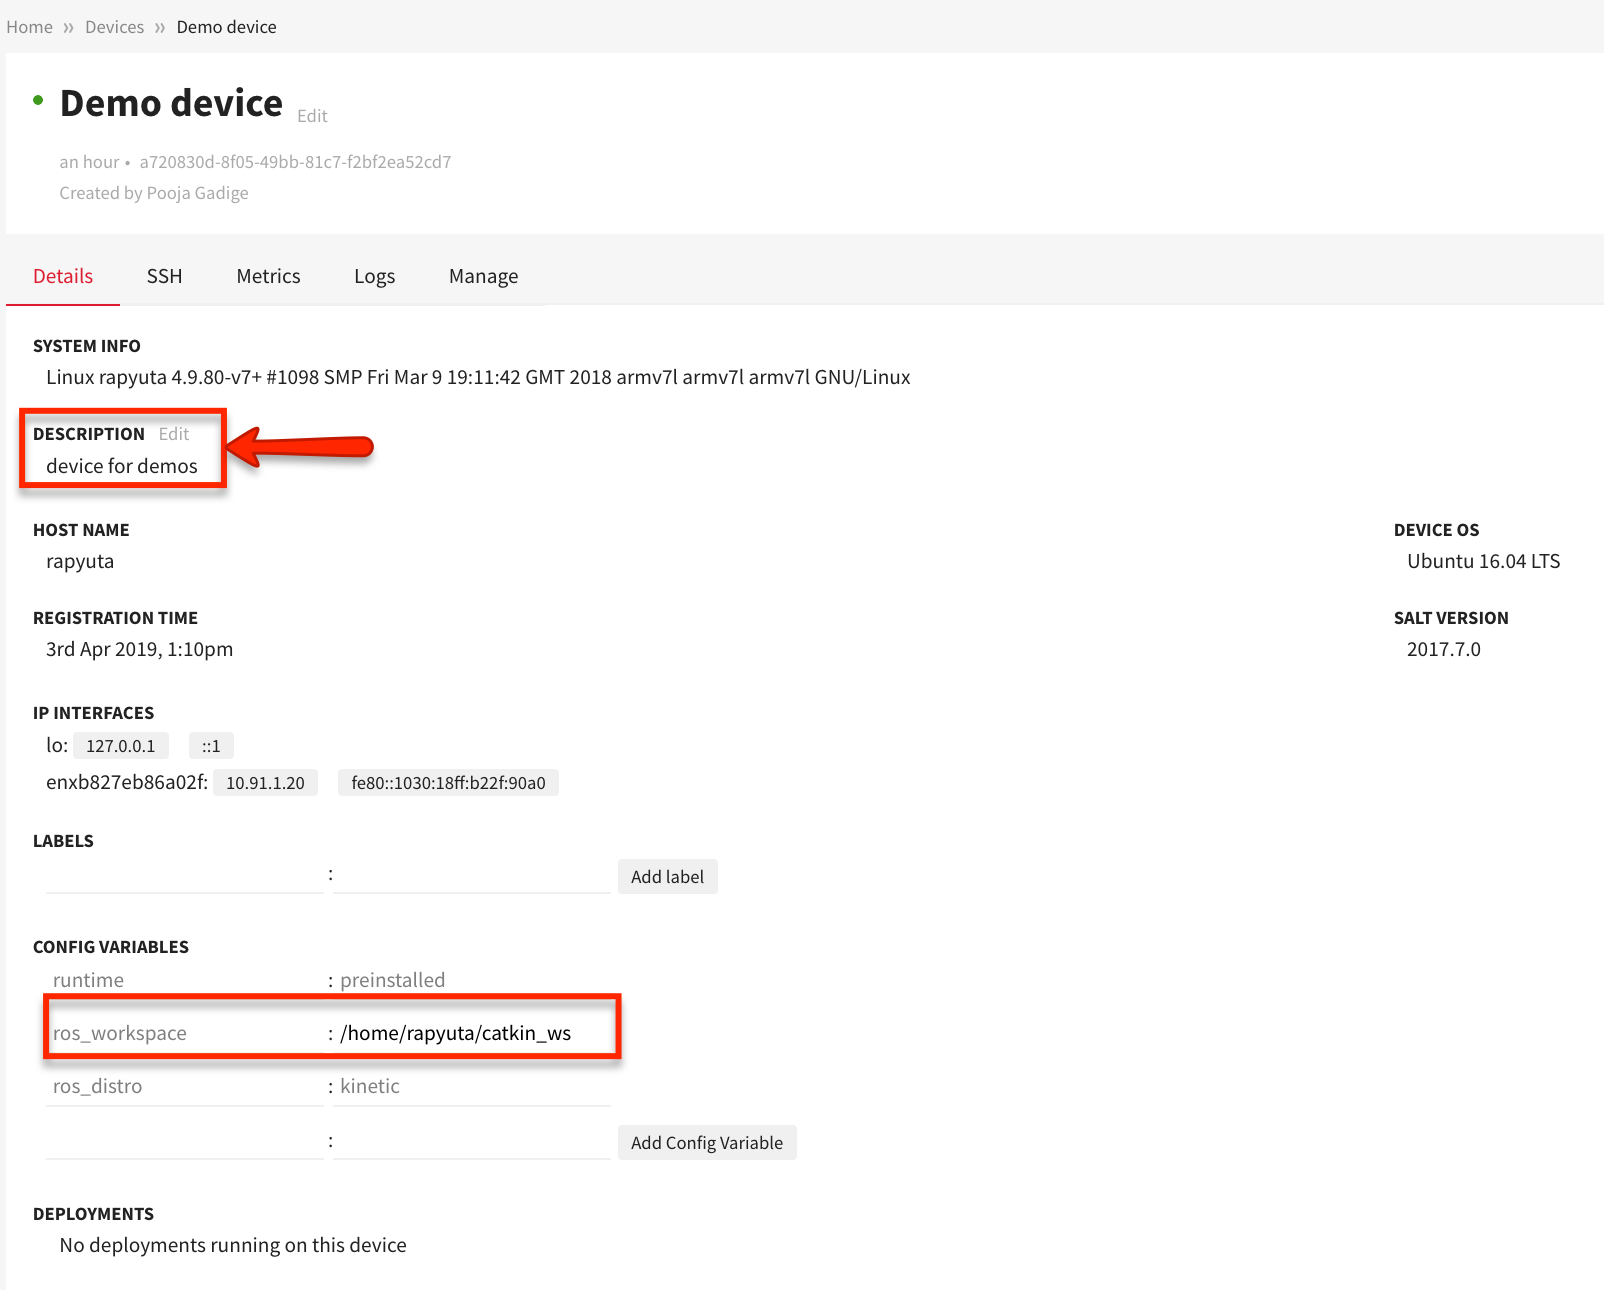
Task: Click 'No deployments running on this device' text
Action: 233,1245
